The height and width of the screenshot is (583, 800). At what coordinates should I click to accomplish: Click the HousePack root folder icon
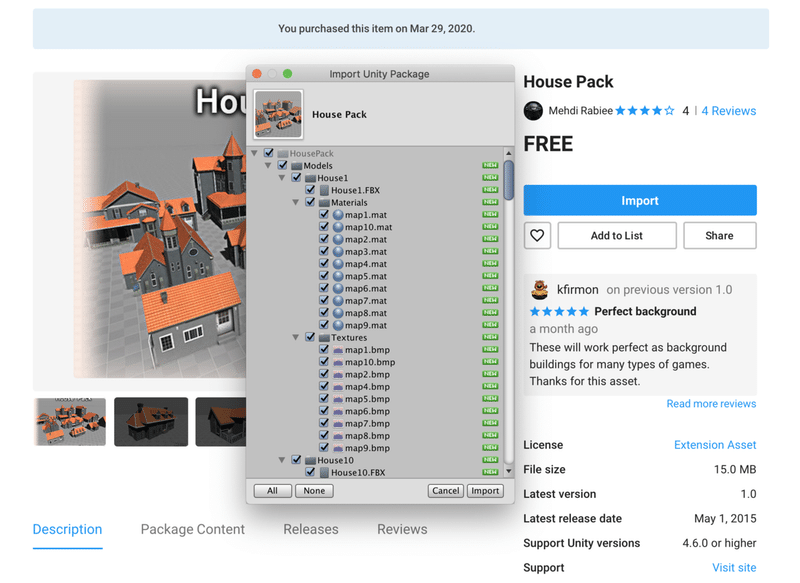(283, 154)
